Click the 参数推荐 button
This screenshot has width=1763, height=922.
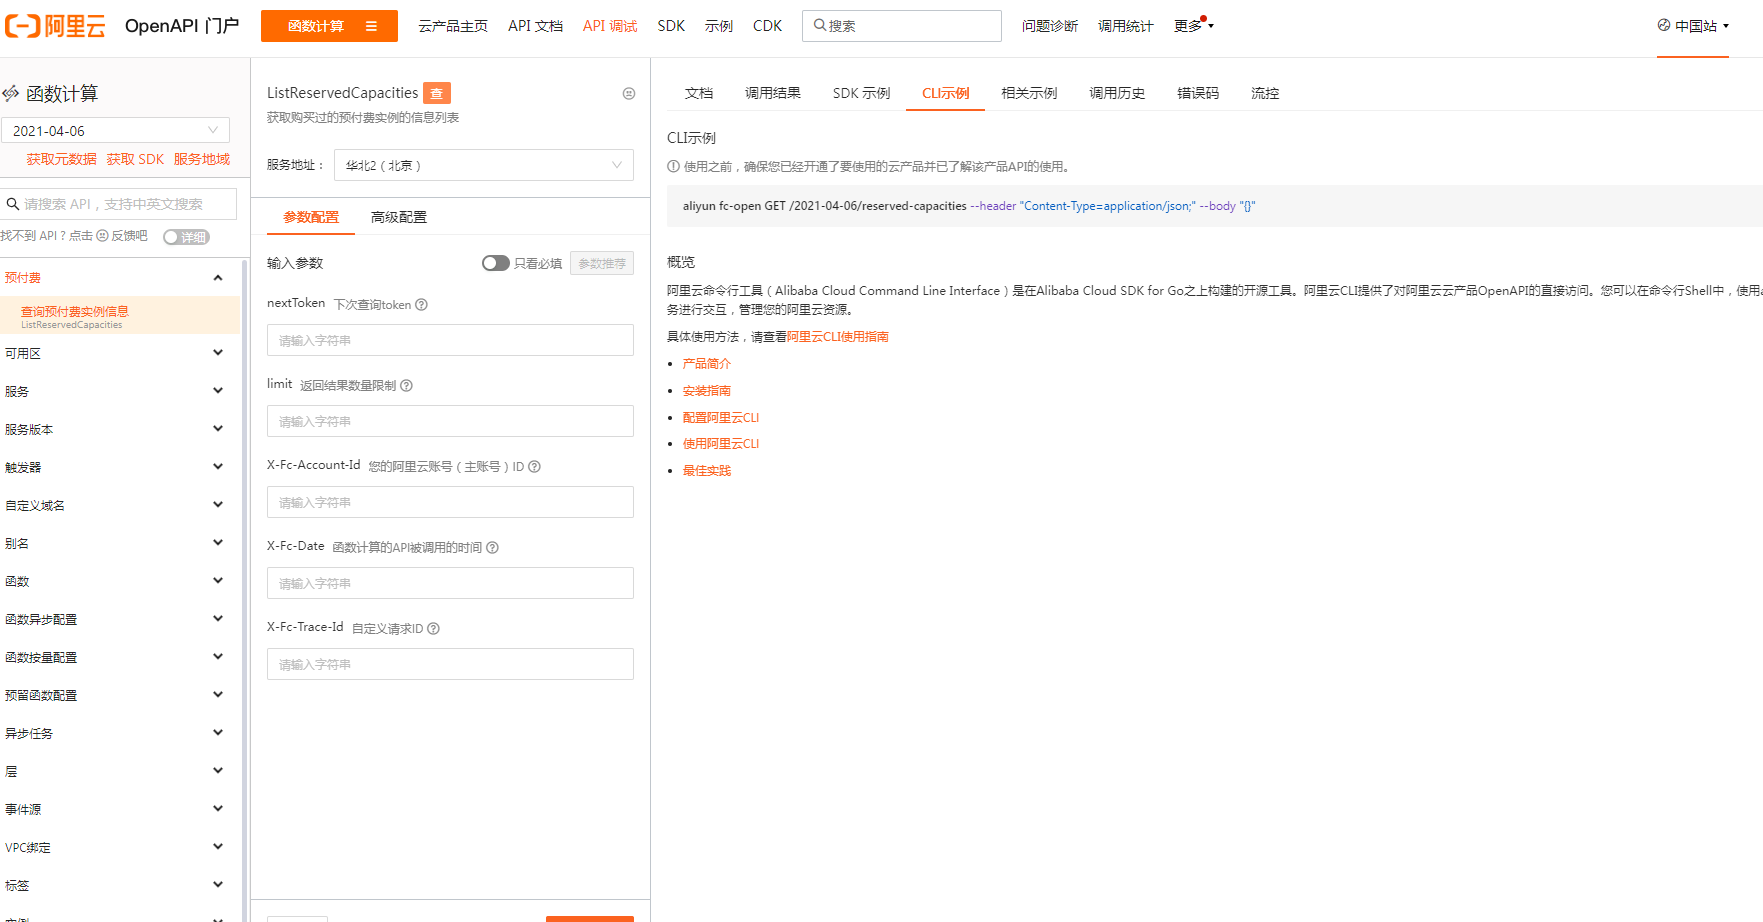tap(602, 263)
